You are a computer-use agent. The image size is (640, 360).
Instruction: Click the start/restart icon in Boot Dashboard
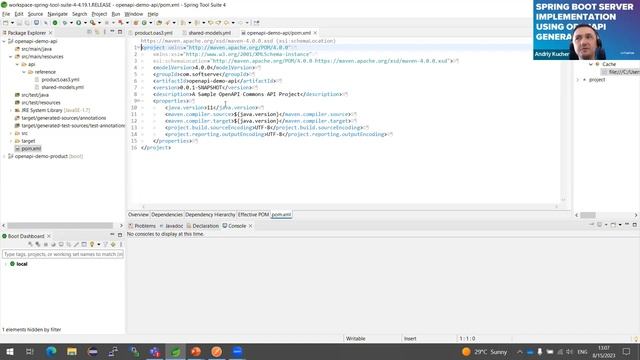[30, 244]
